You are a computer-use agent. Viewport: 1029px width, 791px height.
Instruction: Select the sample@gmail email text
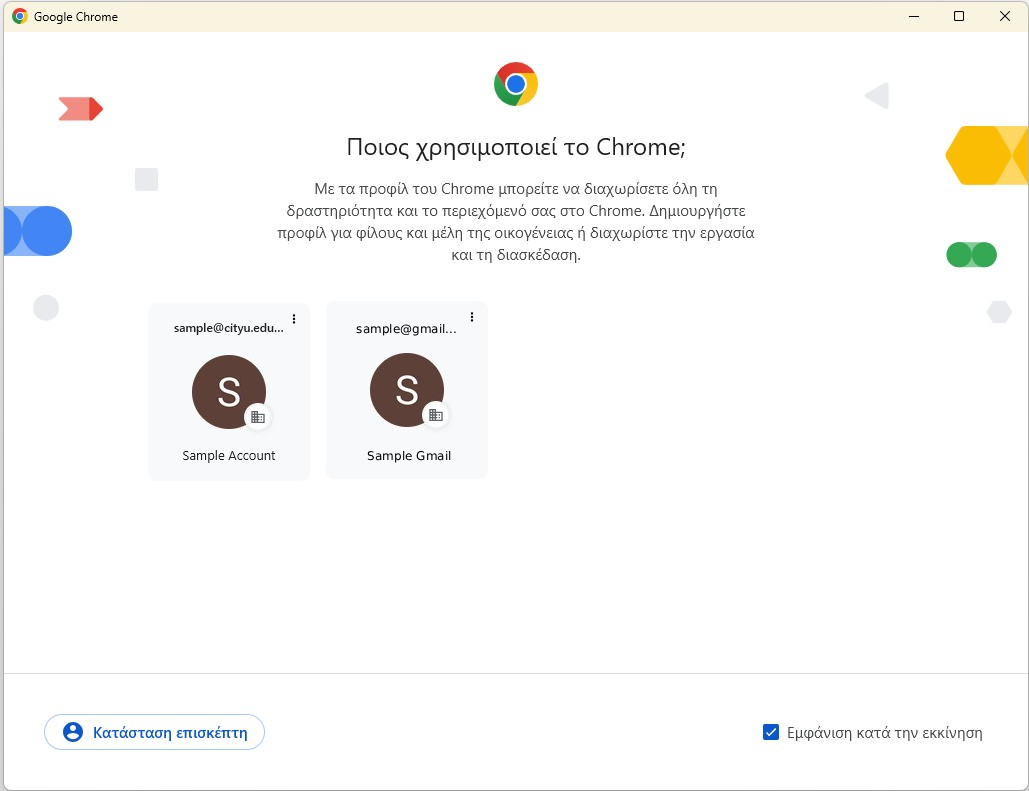pos(406,328)
